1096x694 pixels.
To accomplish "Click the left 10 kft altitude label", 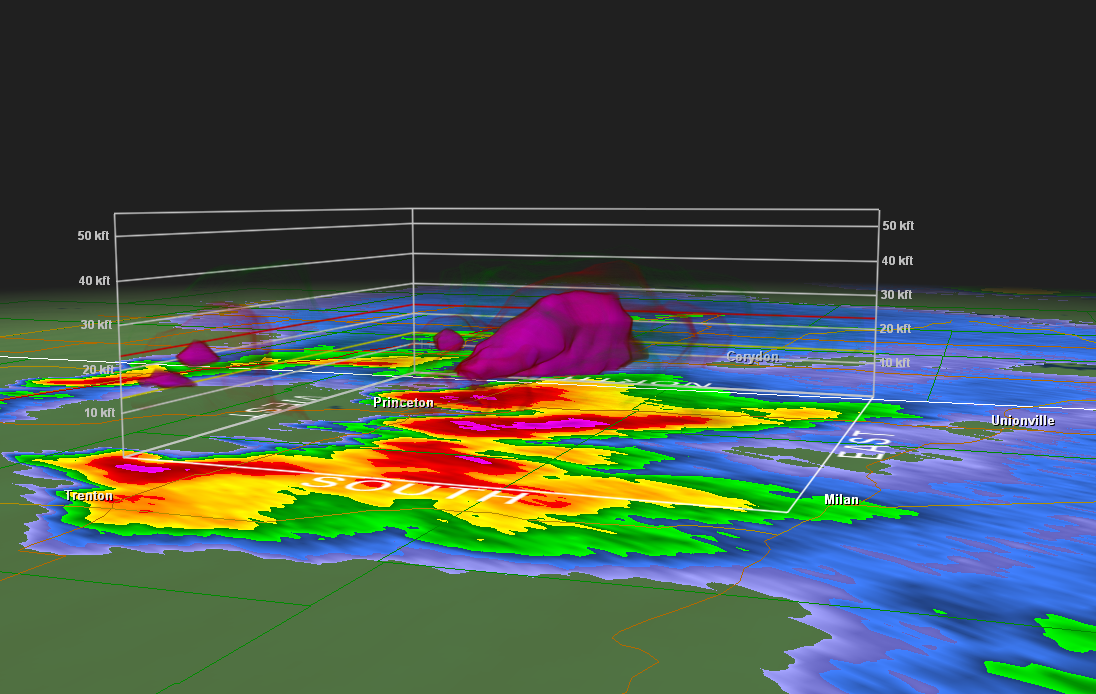I will [x=99, y=413].
